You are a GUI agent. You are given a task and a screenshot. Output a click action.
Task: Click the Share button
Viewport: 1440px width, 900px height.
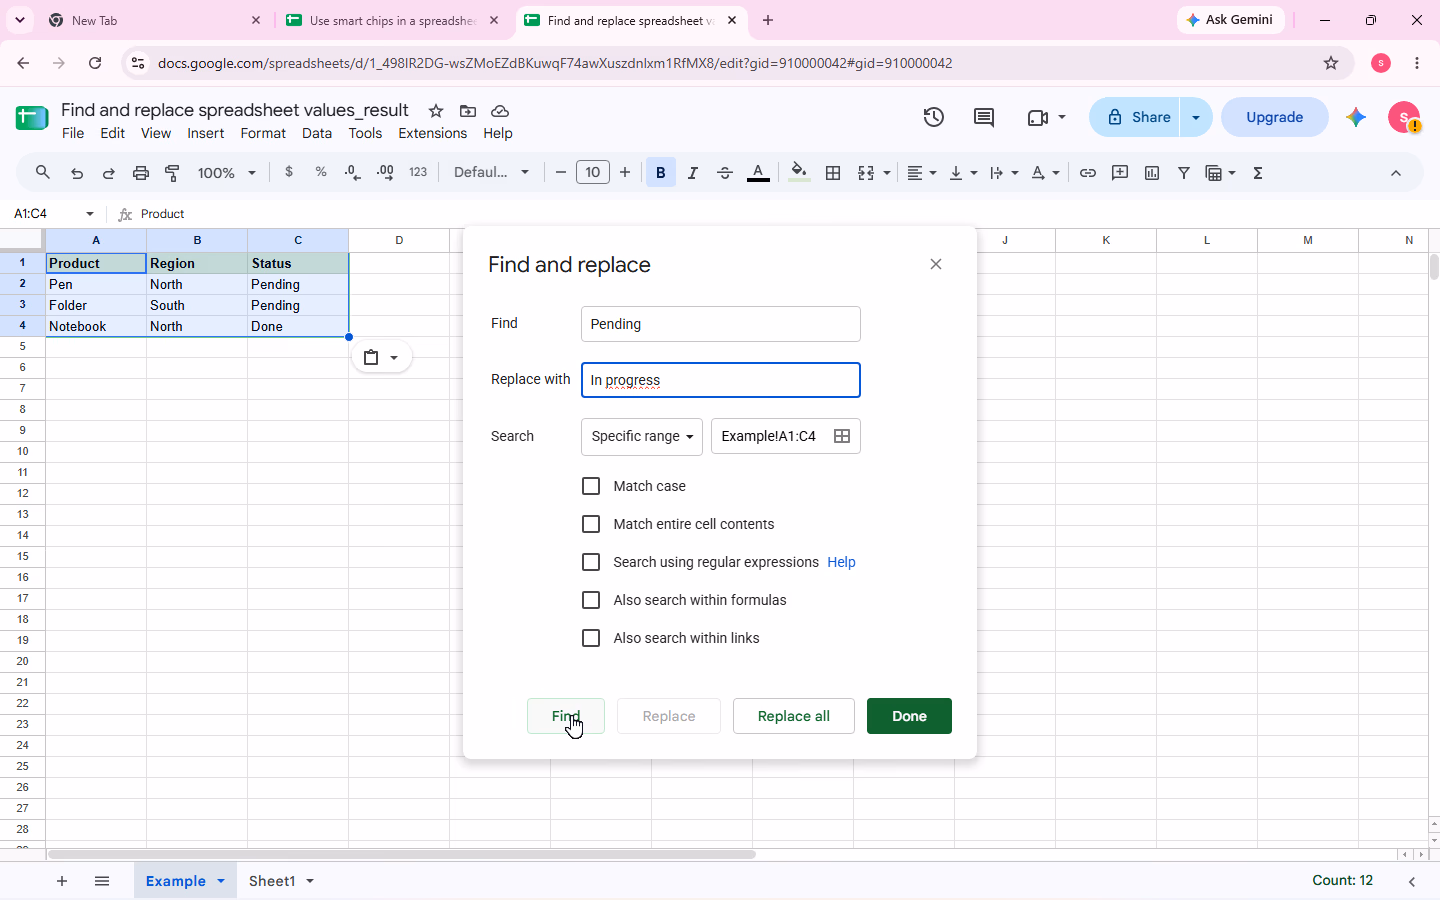(1135, 117)
